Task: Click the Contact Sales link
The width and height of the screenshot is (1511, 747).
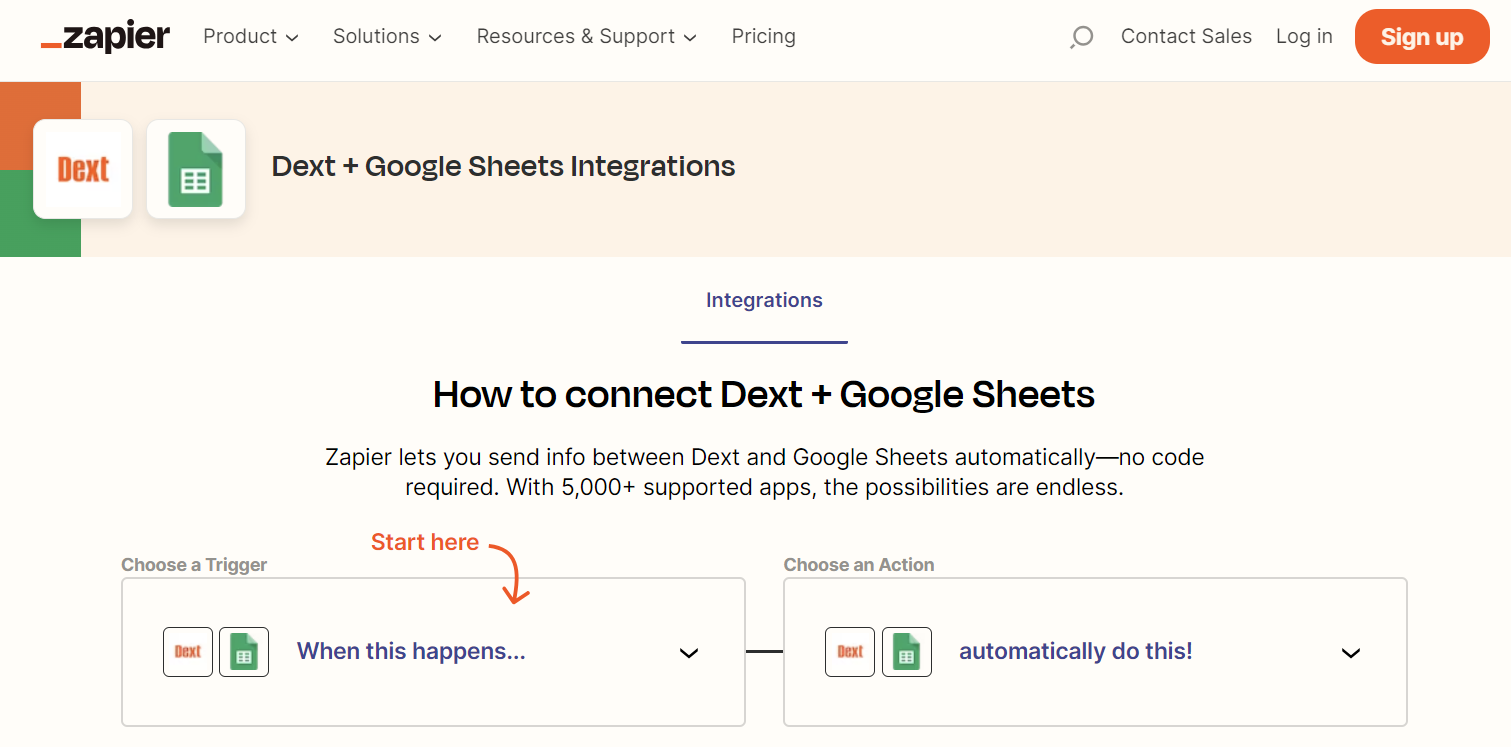Action: [1186, 36]
